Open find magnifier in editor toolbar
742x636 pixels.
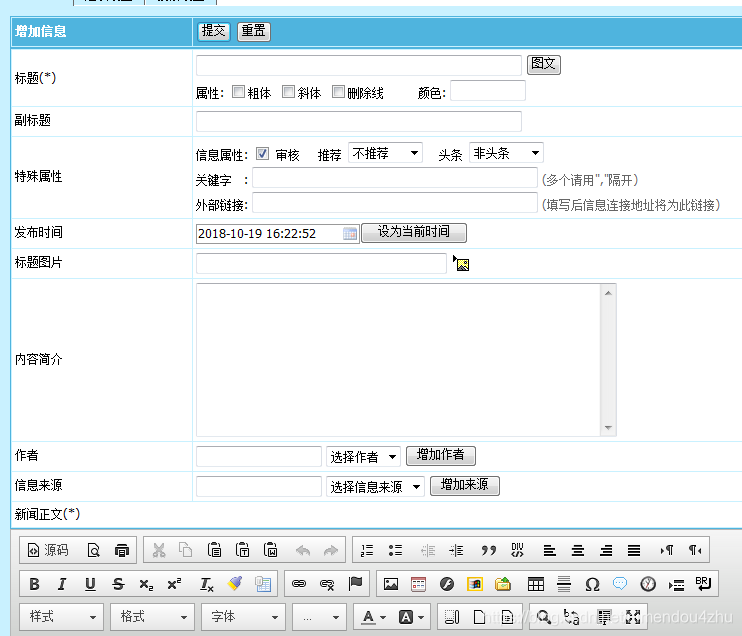click(x=543, y=617)
